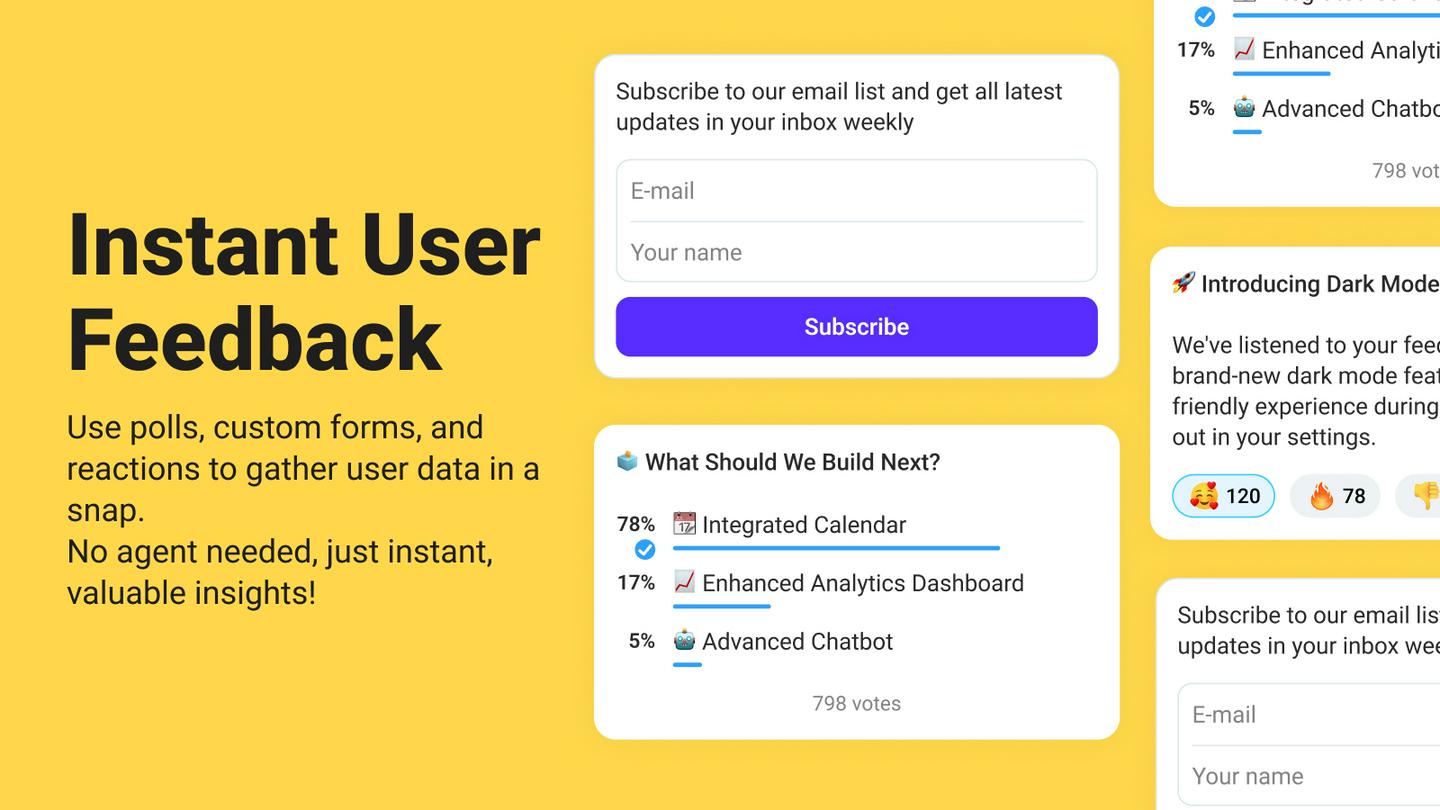Click the rocket icon in the Dark Mode announcement
This screenshot has height=810, width=1440.
pyautogui.click(x=1182, y=283)
